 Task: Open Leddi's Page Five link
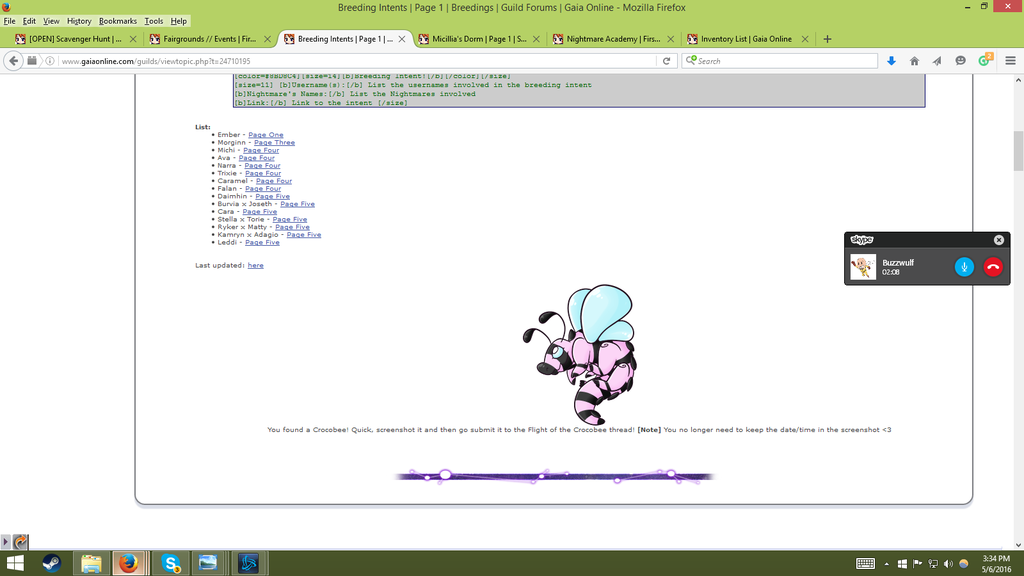pos(262,242)
